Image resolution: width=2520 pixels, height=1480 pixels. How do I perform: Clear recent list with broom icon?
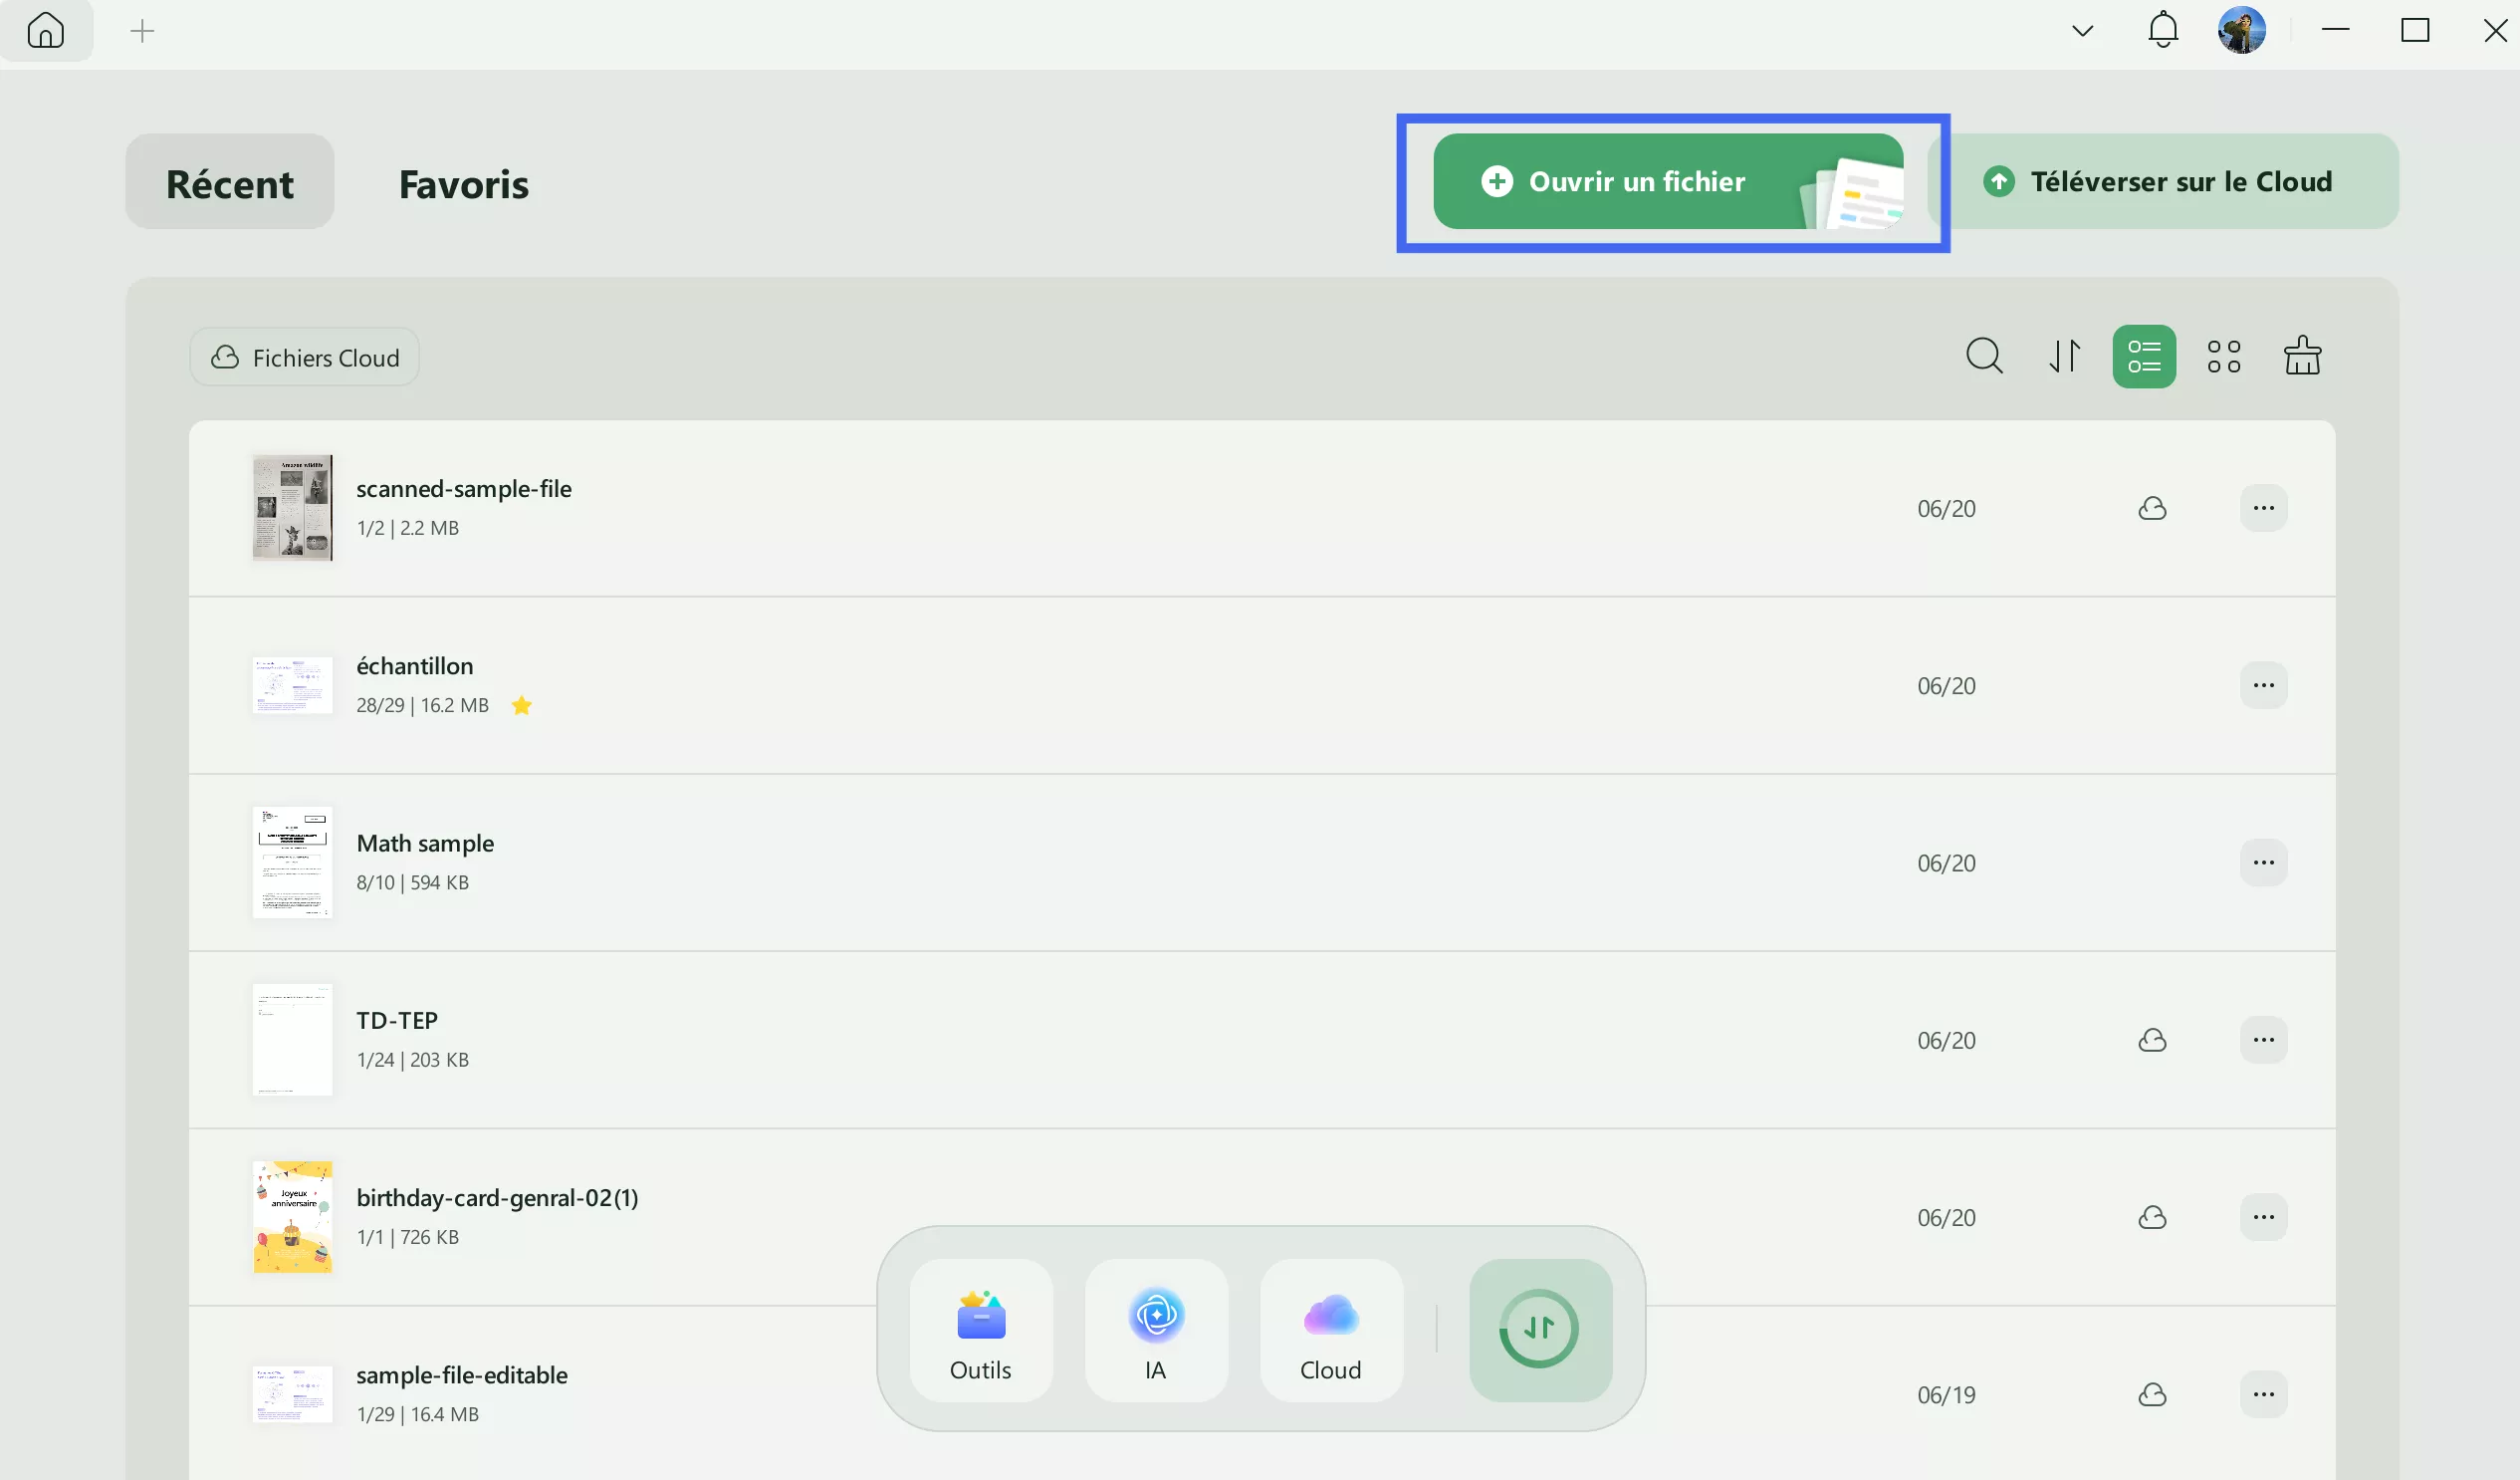point(2302,356)
